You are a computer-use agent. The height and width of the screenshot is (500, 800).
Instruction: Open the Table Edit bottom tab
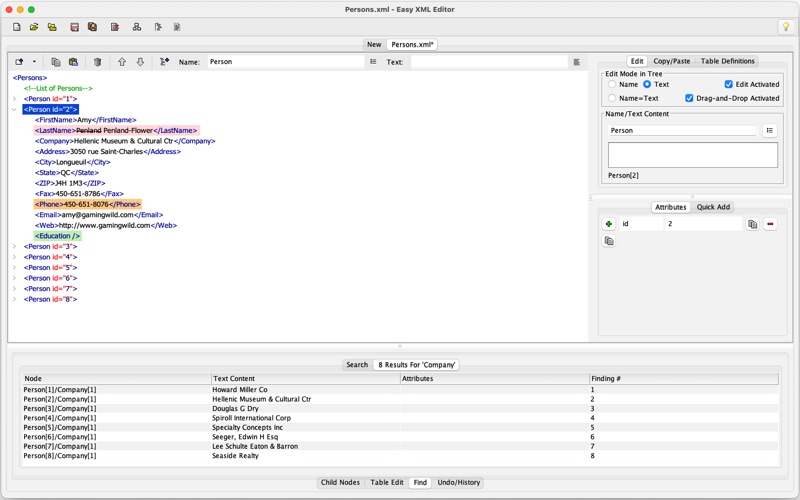pyautogui.click(x=387, y=482)
